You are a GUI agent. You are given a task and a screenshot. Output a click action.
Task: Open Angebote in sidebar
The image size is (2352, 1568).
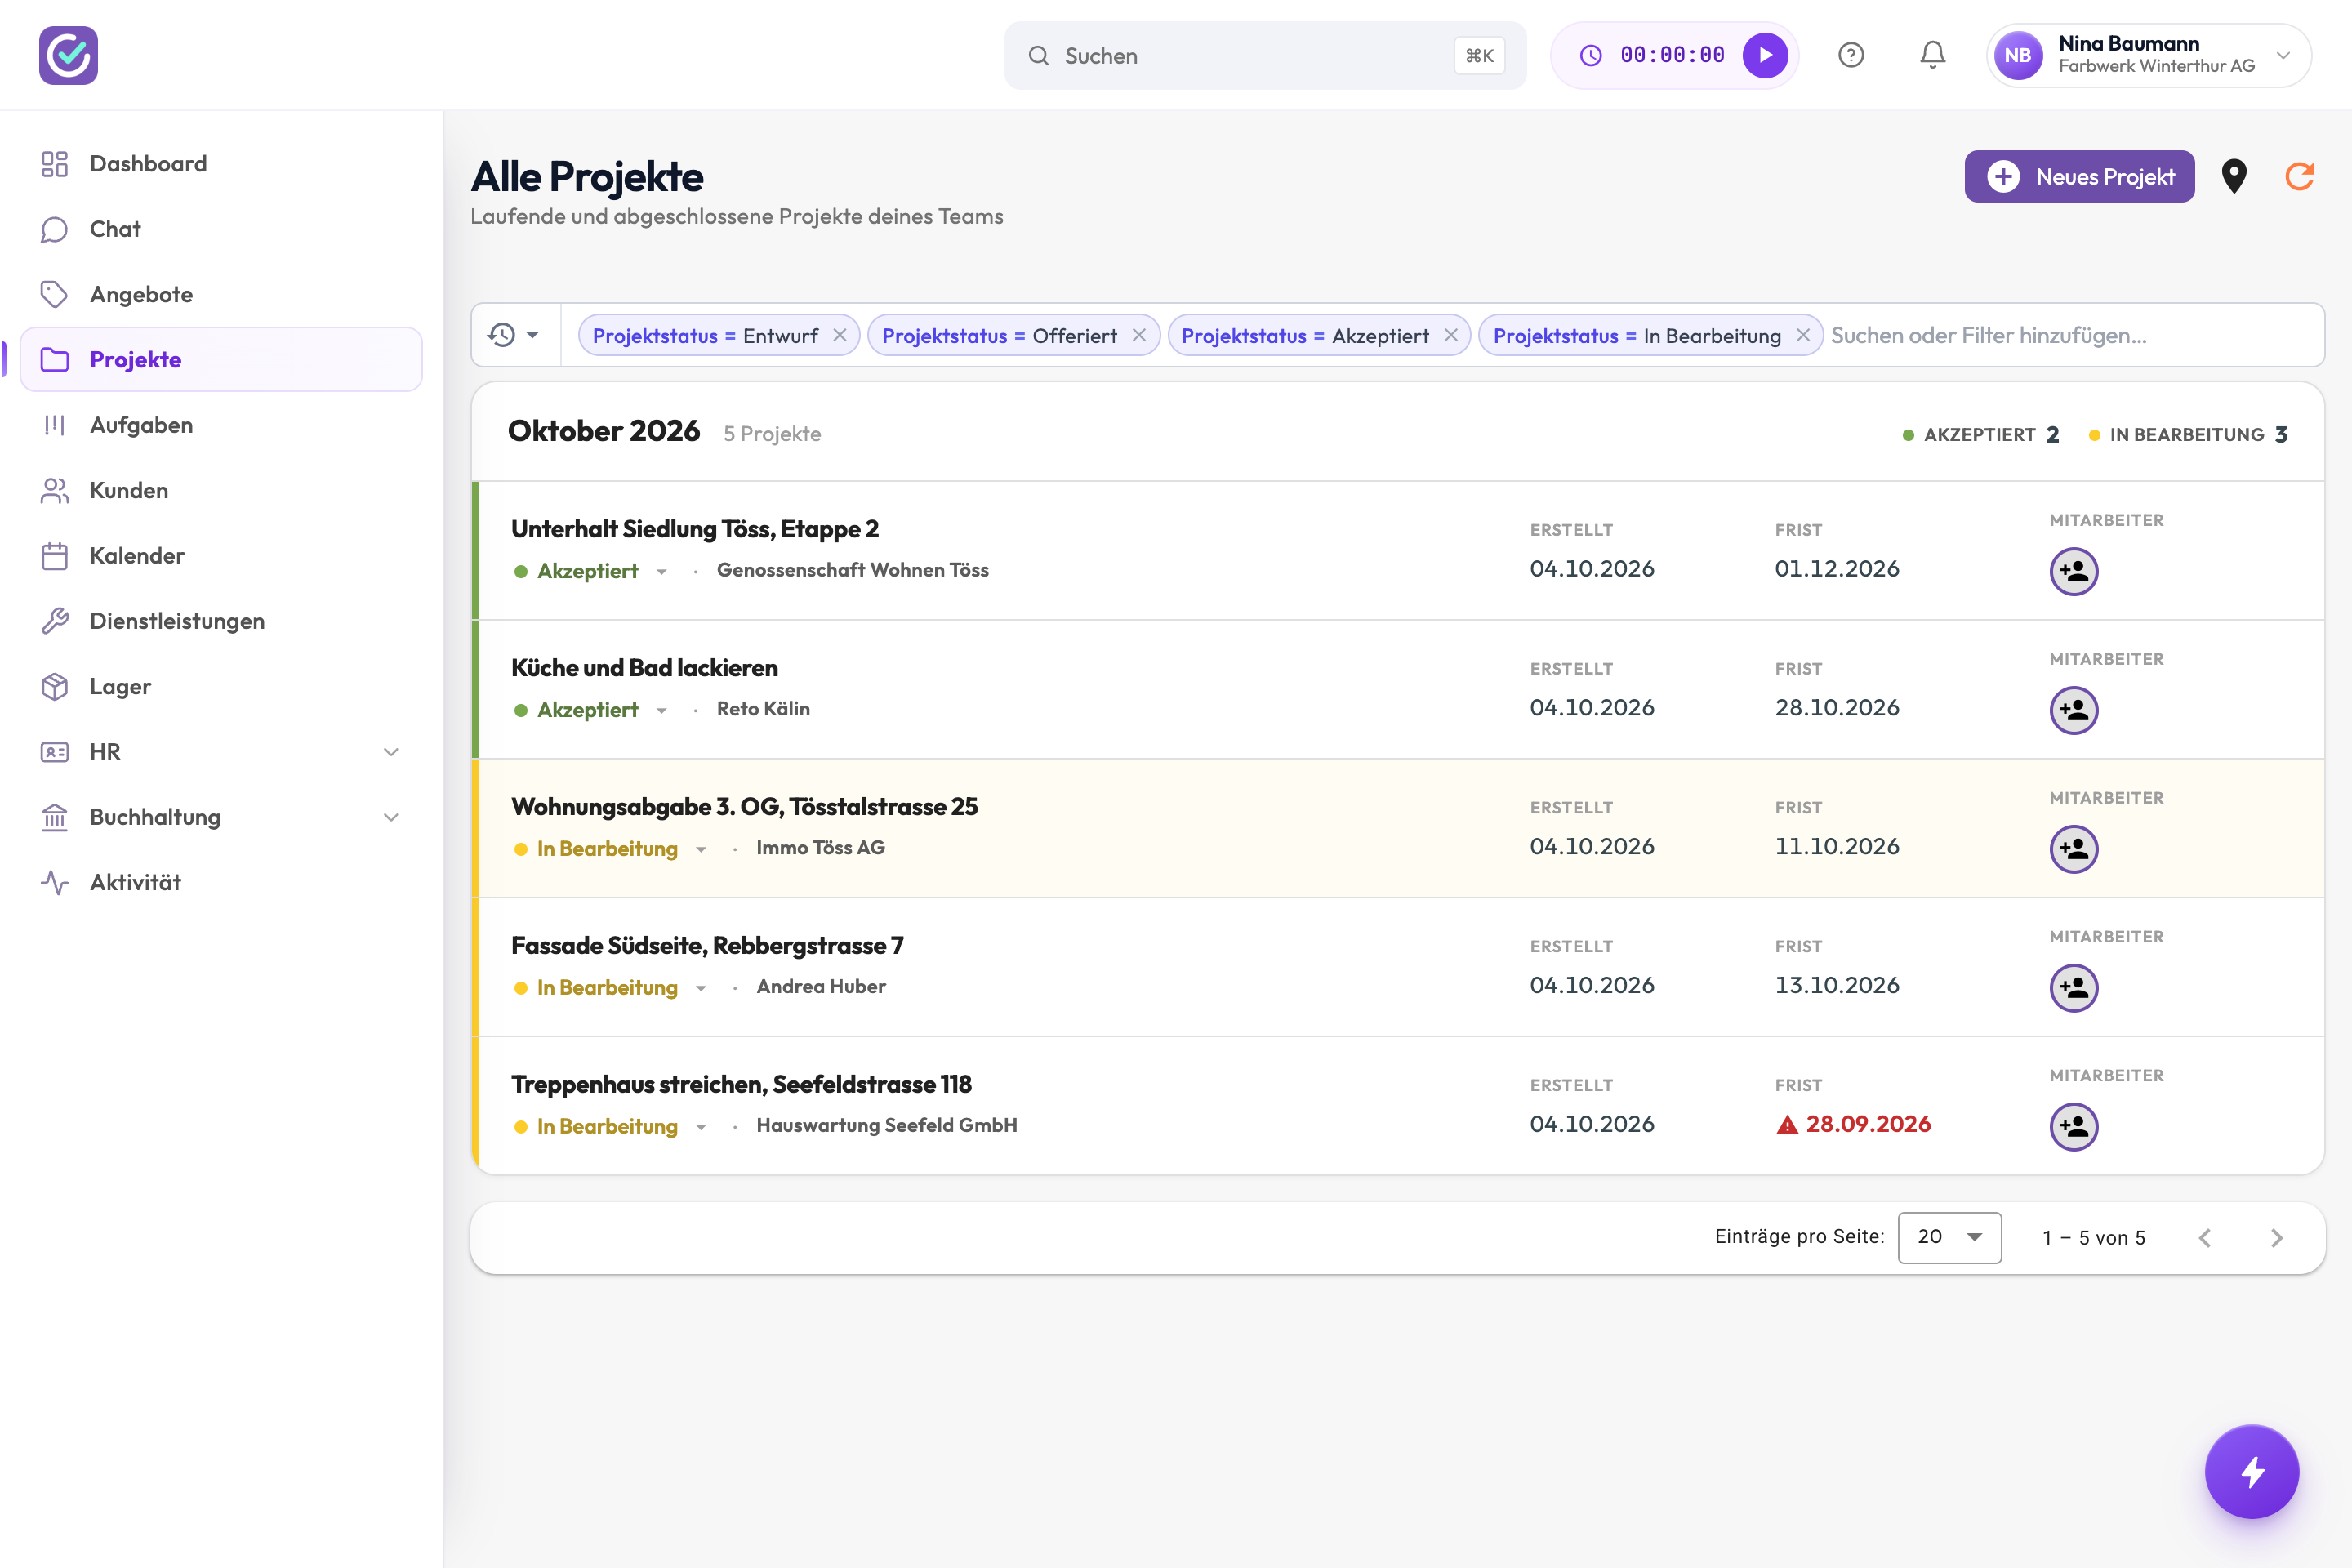pos(221,294)
